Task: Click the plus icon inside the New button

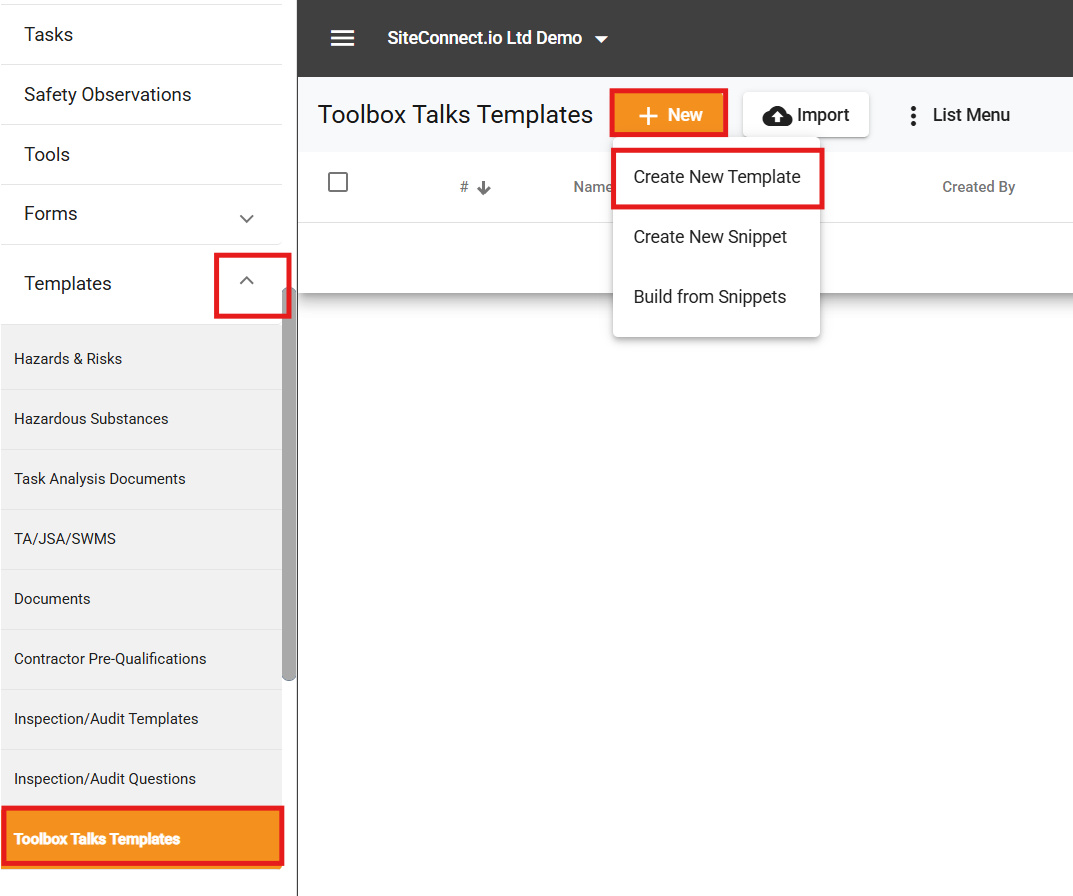Action: tap(648, 114)
